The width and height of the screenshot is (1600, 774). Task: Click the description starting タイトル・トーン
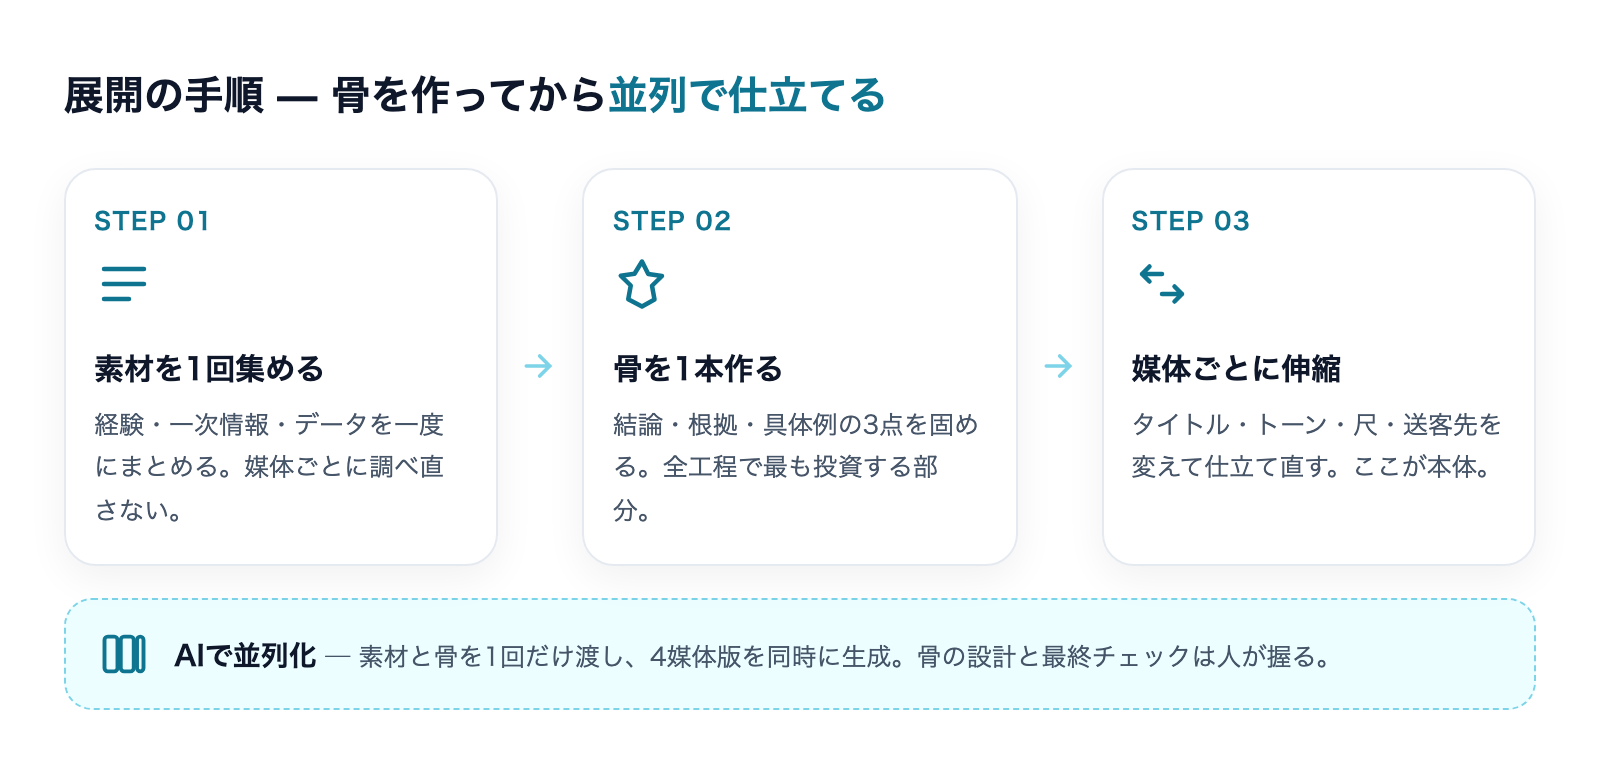point(1317,446)
